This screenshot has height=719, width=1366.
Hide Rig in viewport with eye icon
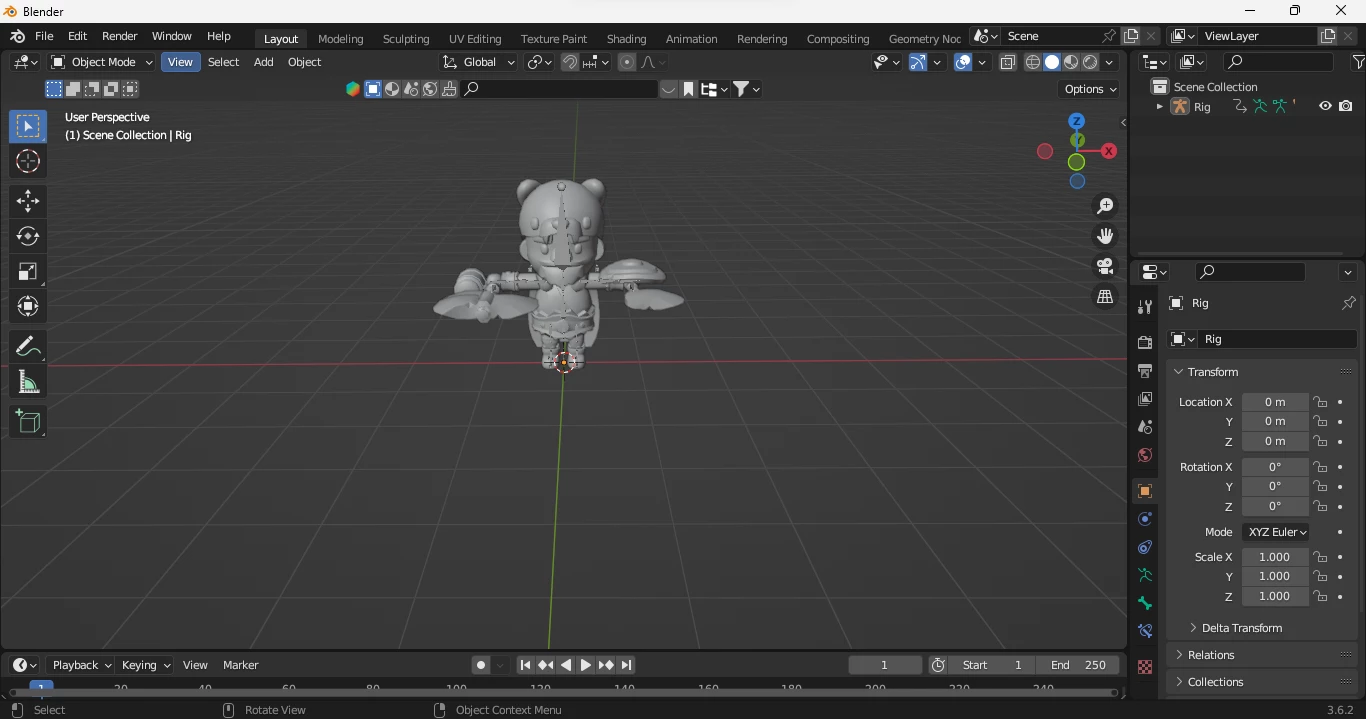[1325, 106]
